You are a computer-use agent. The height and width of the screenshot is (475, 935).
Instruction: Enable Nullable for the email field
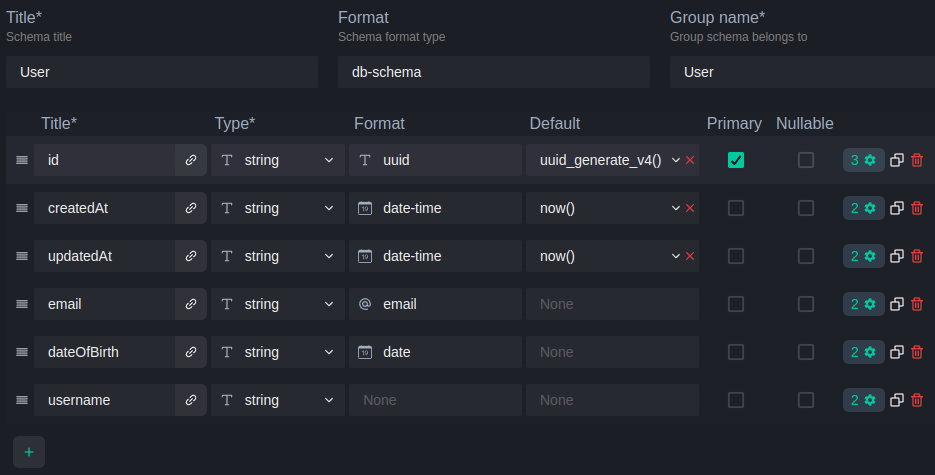coord(806,304)
